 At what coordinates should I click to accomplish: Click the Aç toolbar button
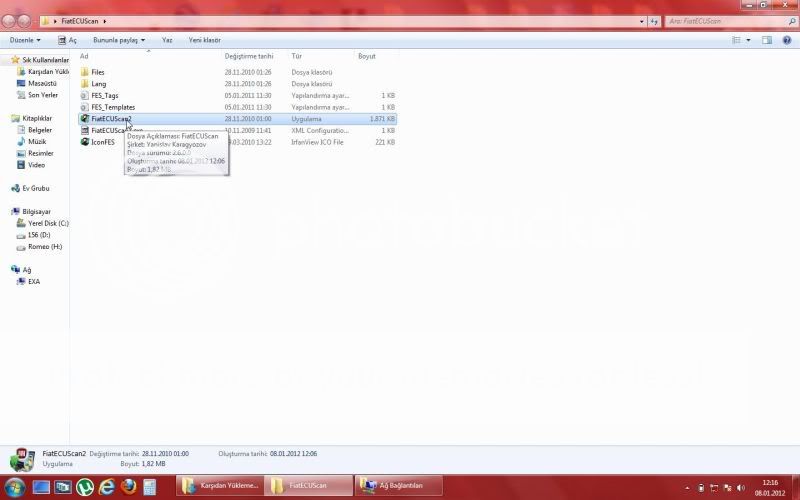point(67,40)
